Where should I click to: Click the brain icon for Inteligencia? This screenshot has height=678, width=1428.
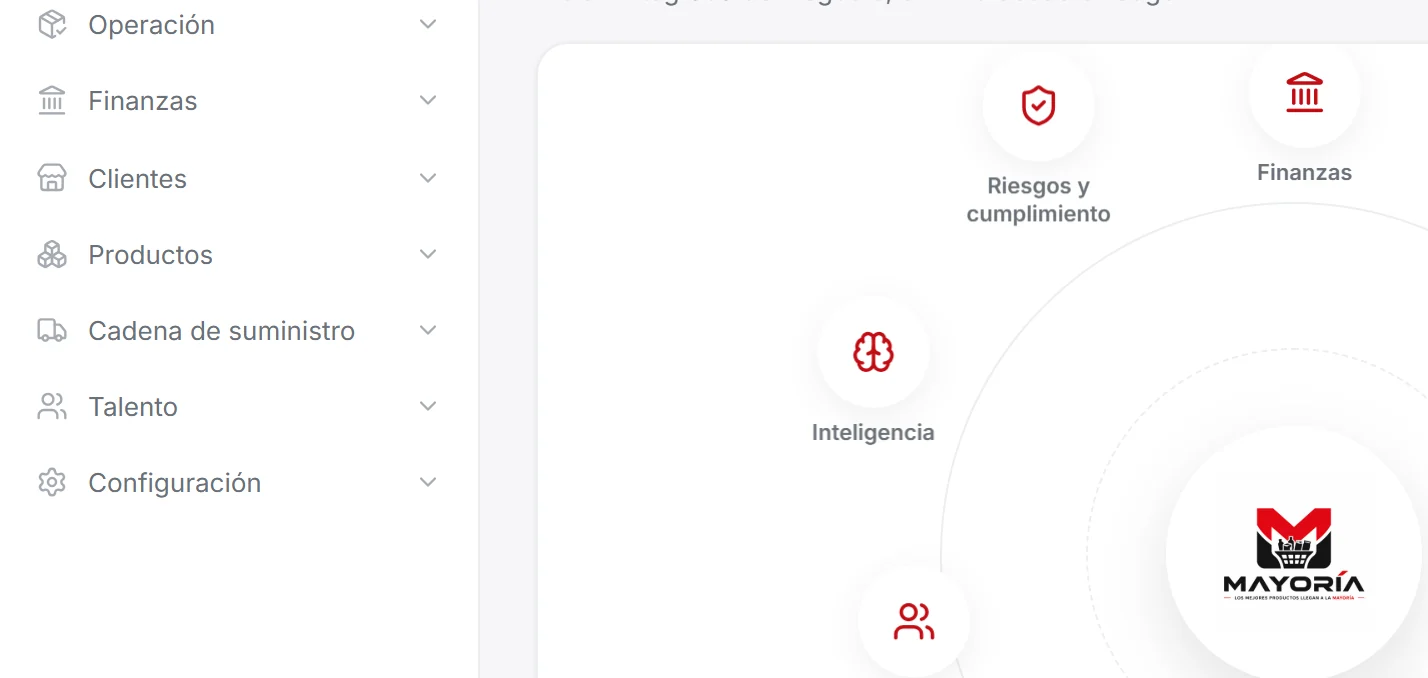point(873,352)
